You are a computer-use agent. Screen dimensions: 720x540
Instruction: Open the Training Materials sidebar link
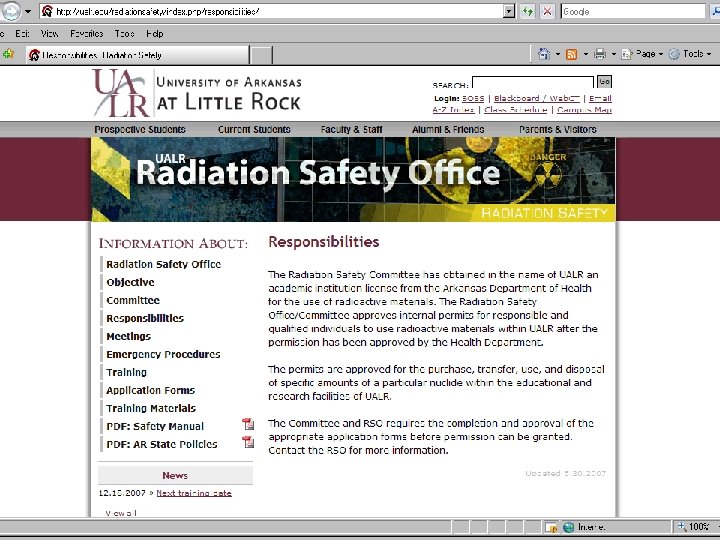coord(151,408)
